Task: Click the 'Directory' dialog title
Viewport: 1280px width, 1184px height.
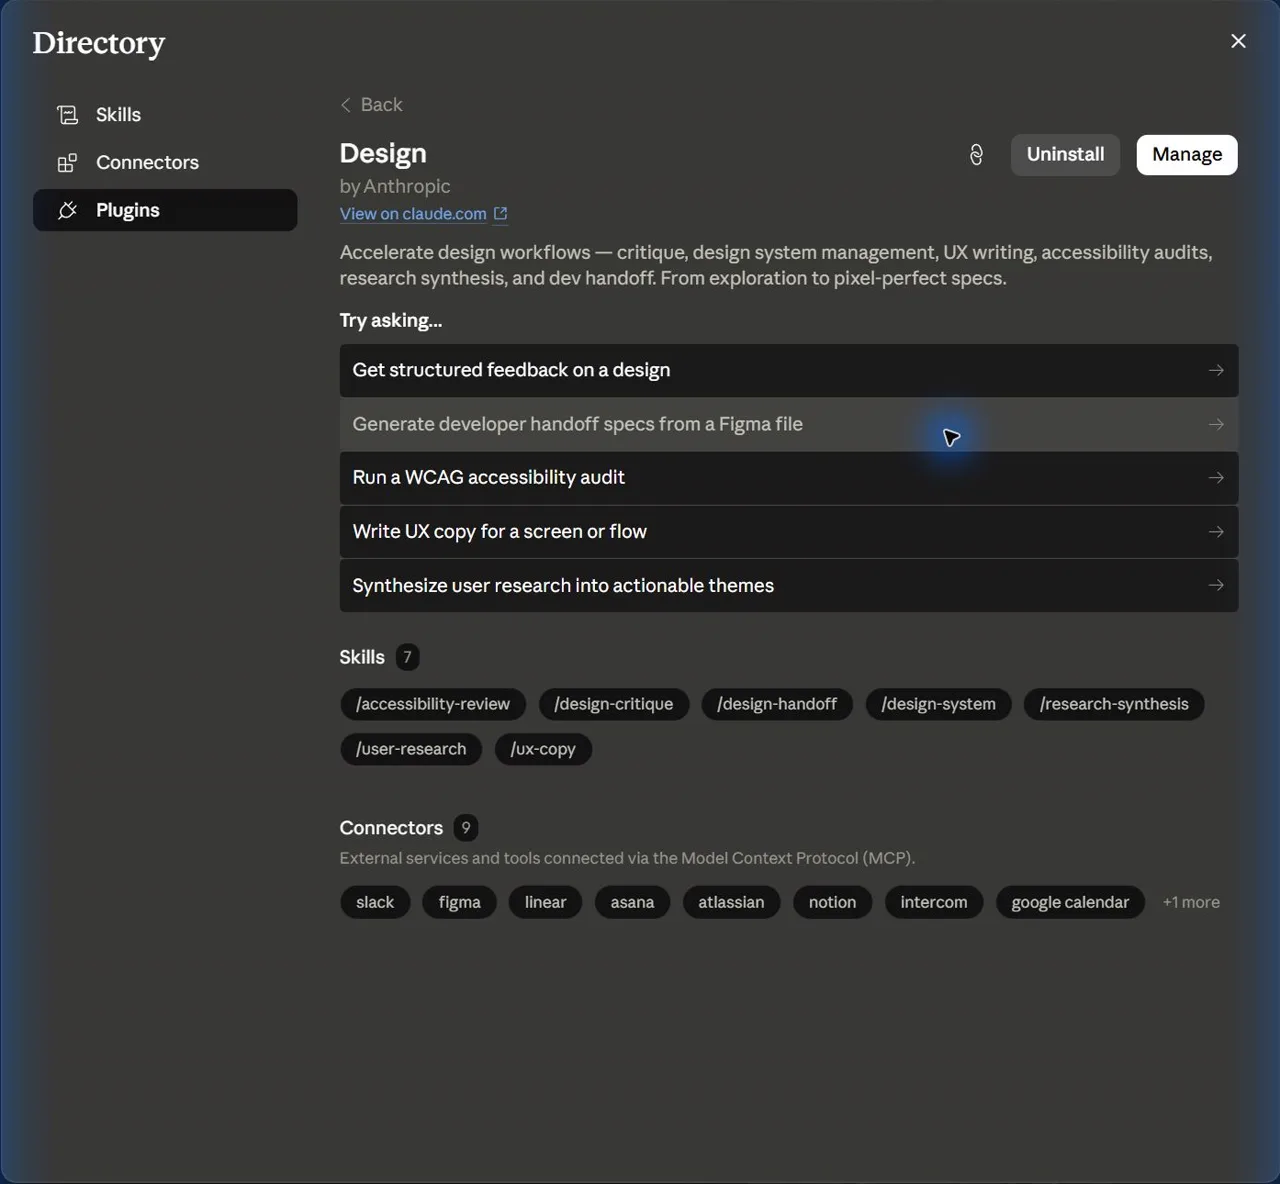Action: click(x=99, y=43)
